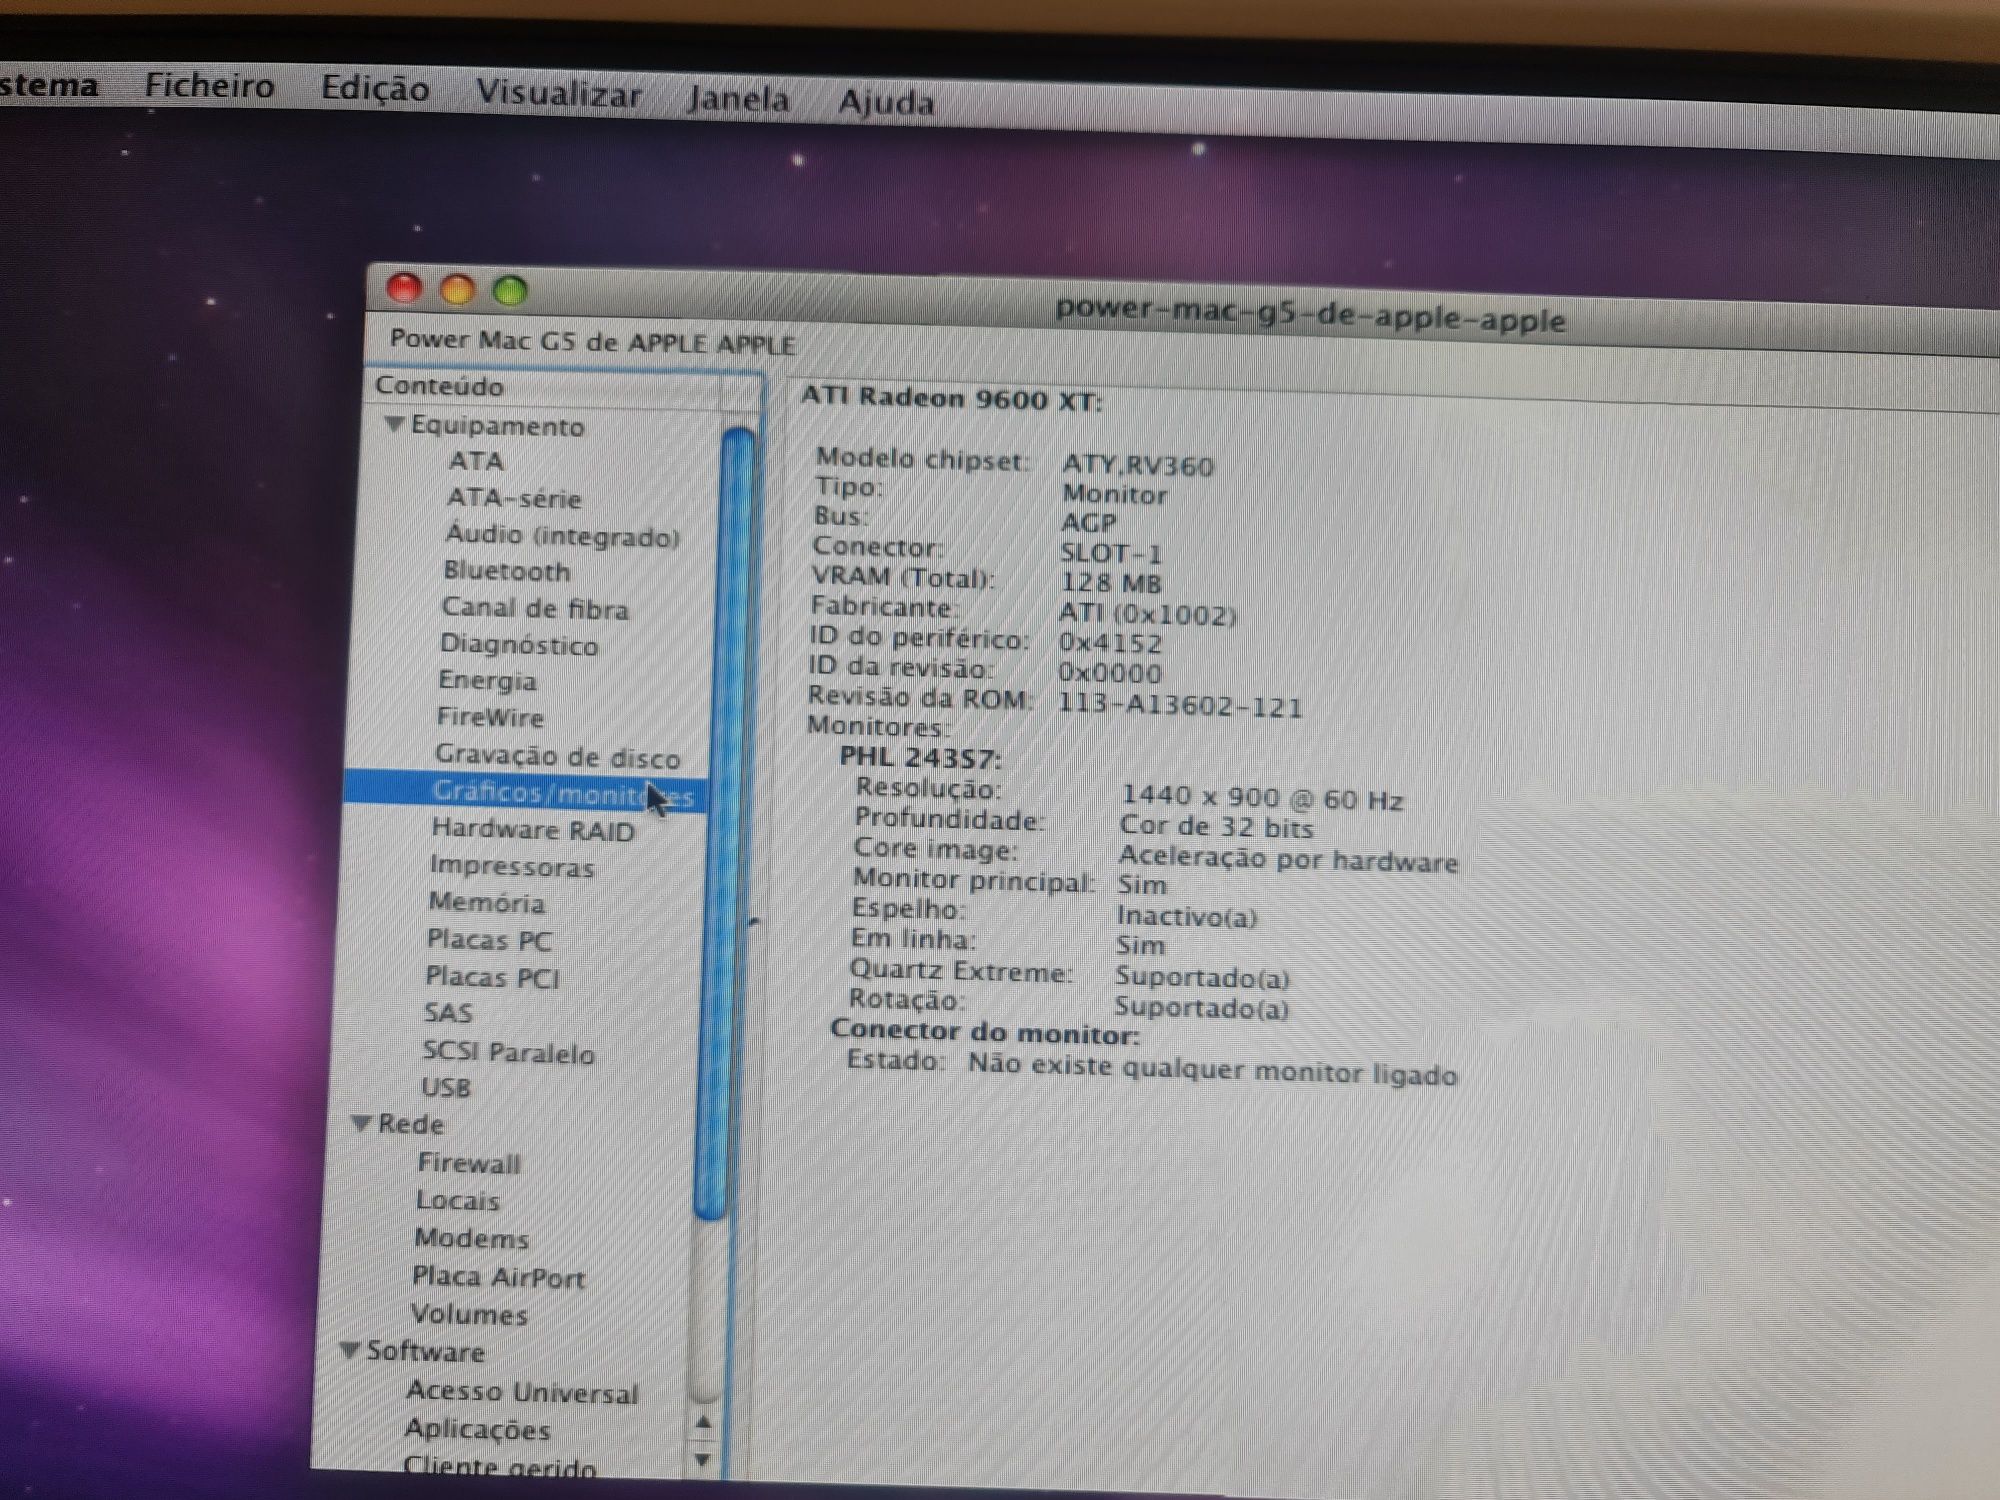Collapse the Rede section triangle
Screen dimensions: 2000x1500
[361, 1123]
